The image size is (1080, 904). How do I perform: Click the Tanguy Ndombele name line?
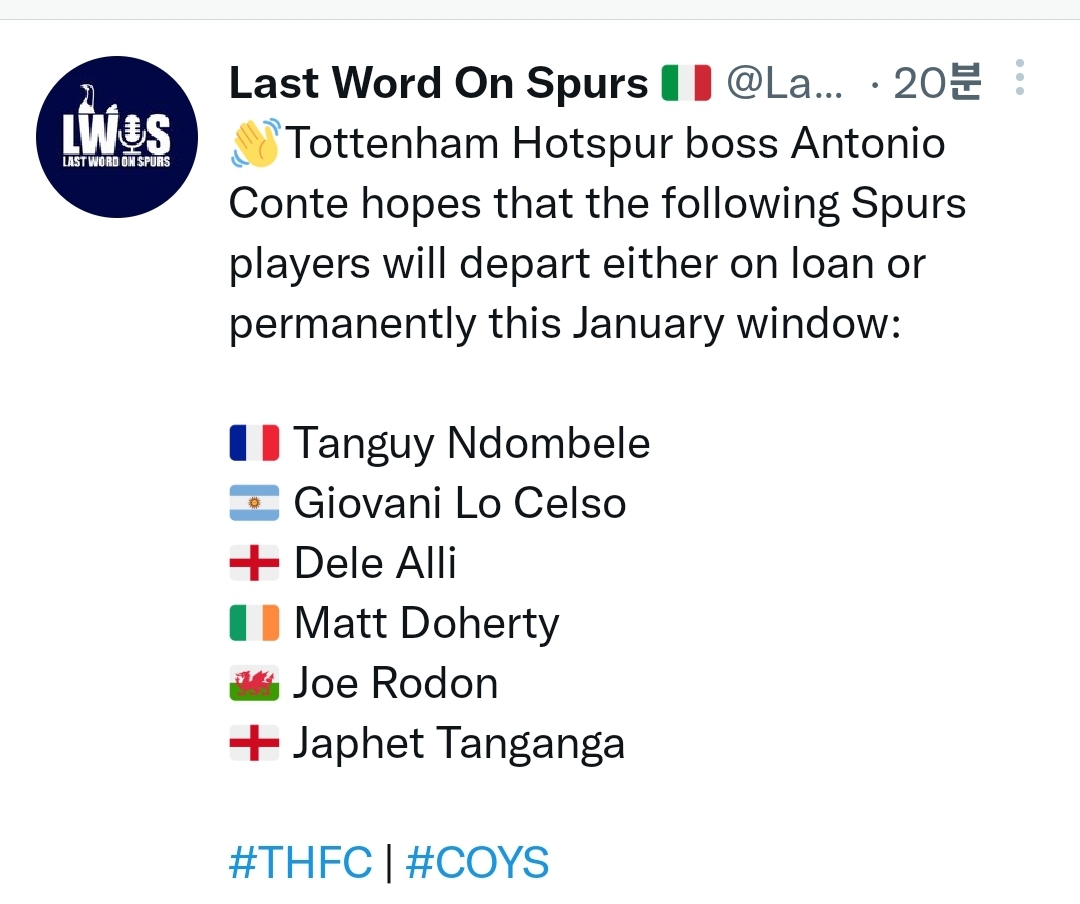pyautogui.click(x=471, y=444)
